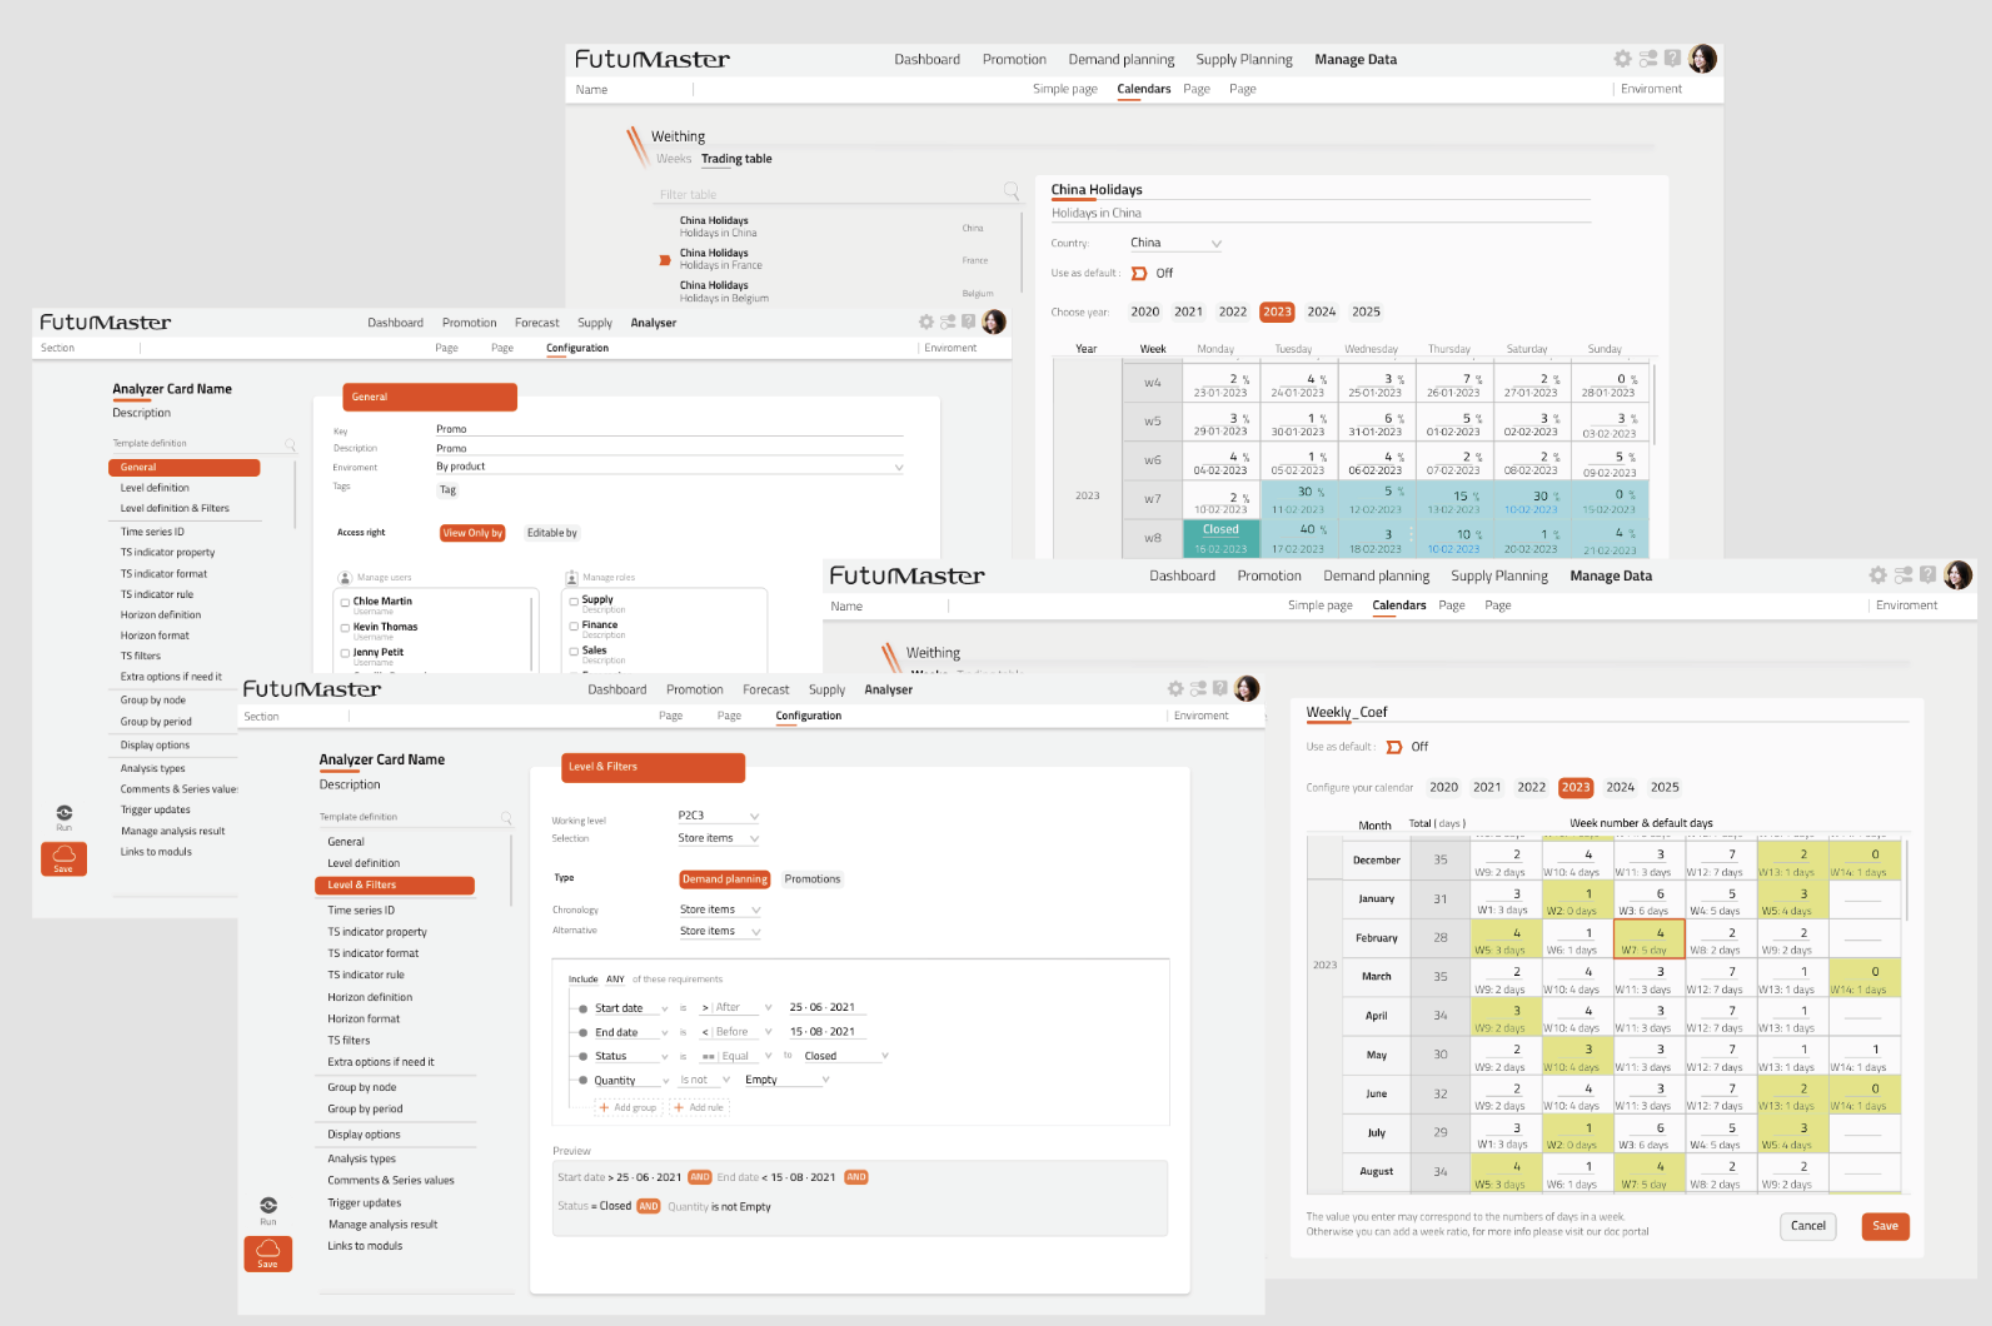Image resolution: width=1992 pixels, height=1326 pixels.
Task: Enable Use as default in Weekly_Coef panel
Action: pos(1394,746)
